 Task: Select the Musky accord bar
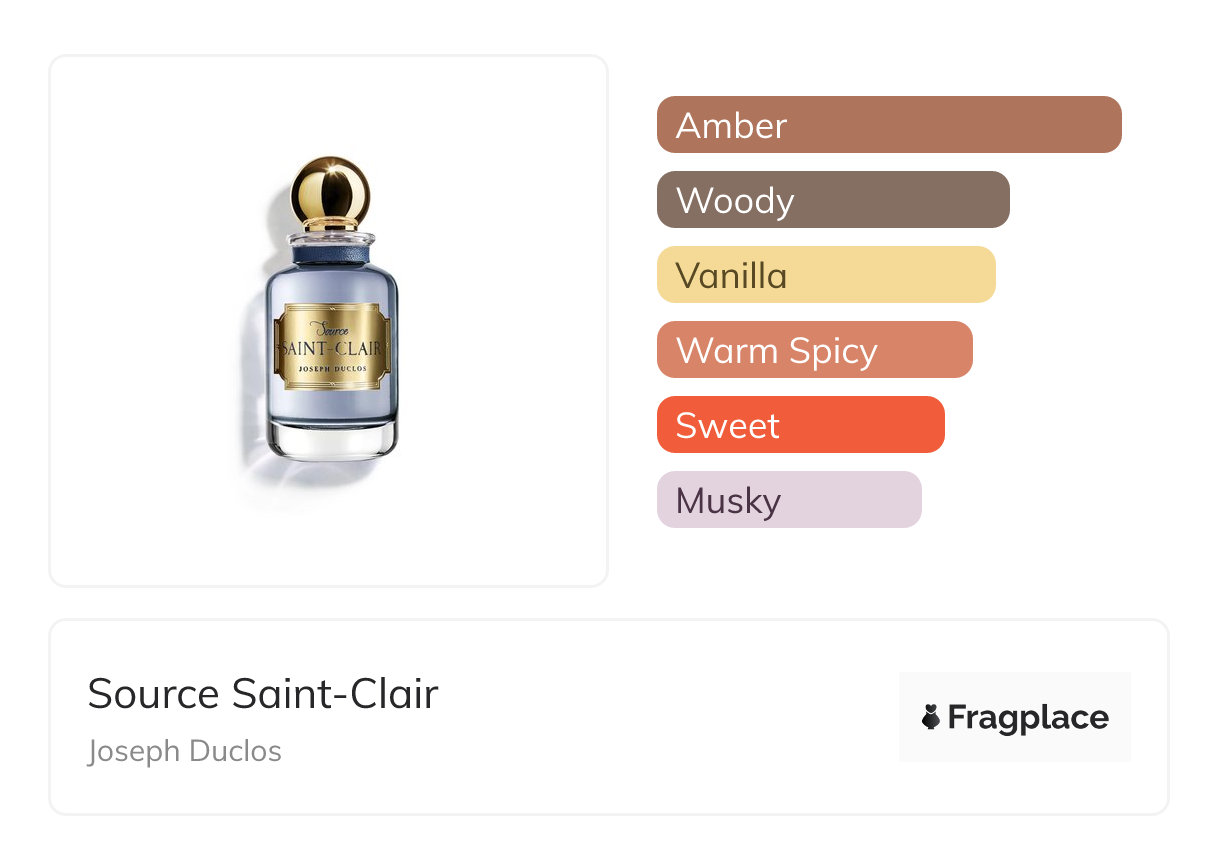click(789, 500)
